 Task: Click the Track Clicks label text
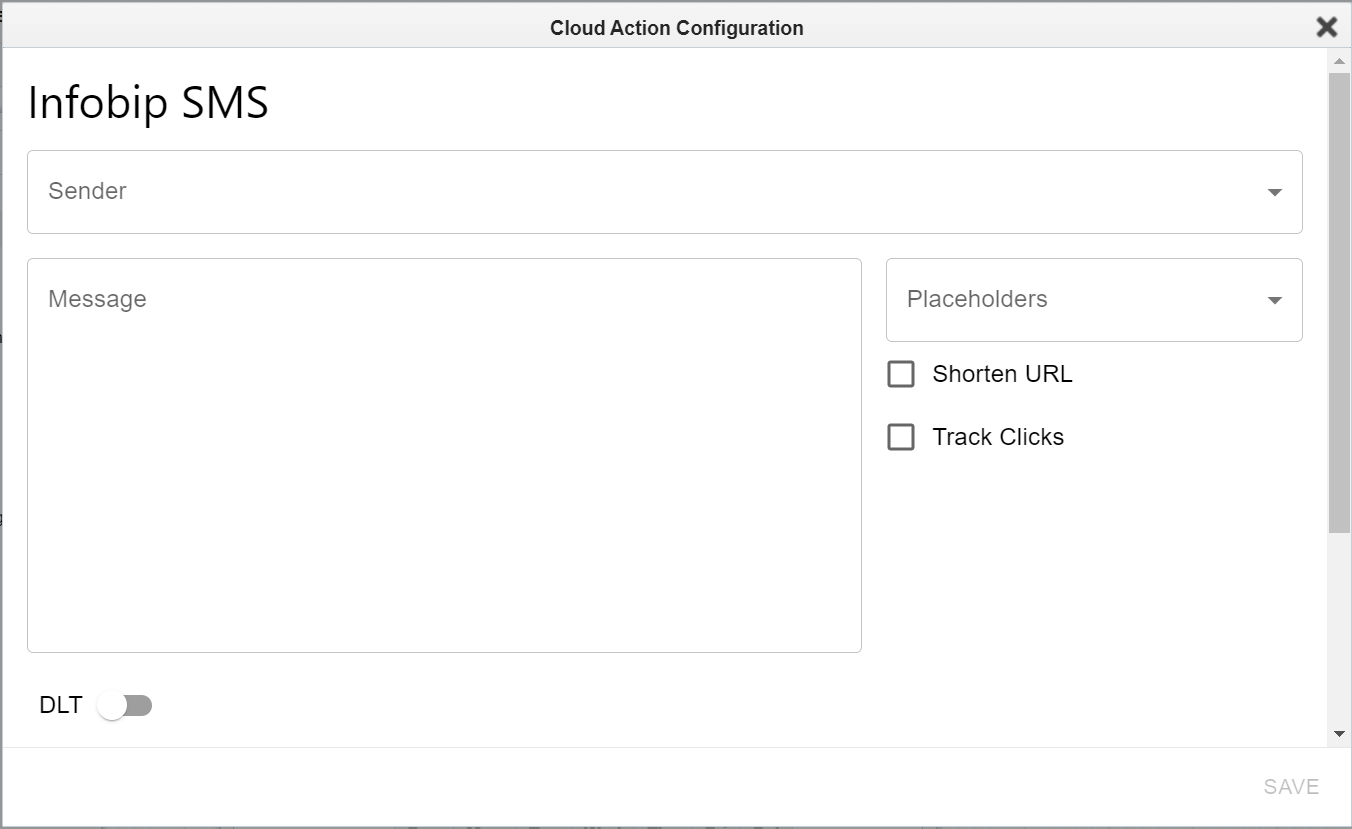pos(998,437)
